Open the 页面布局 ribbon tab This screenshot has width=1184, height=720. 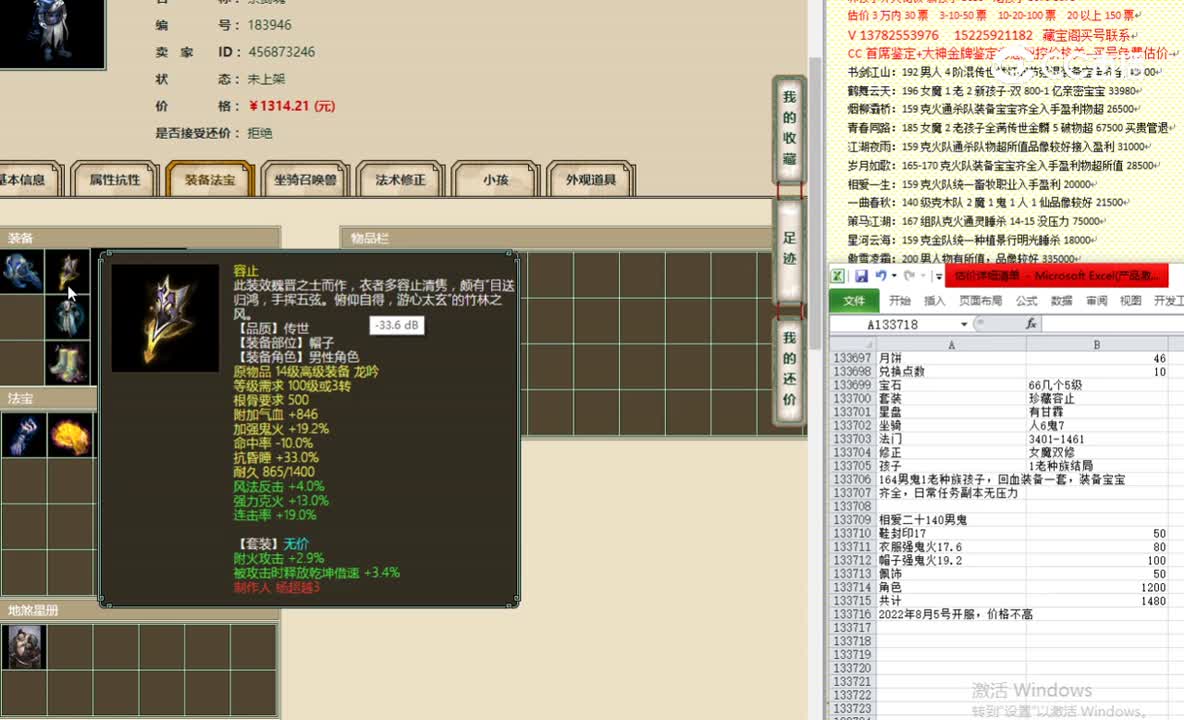980,300
